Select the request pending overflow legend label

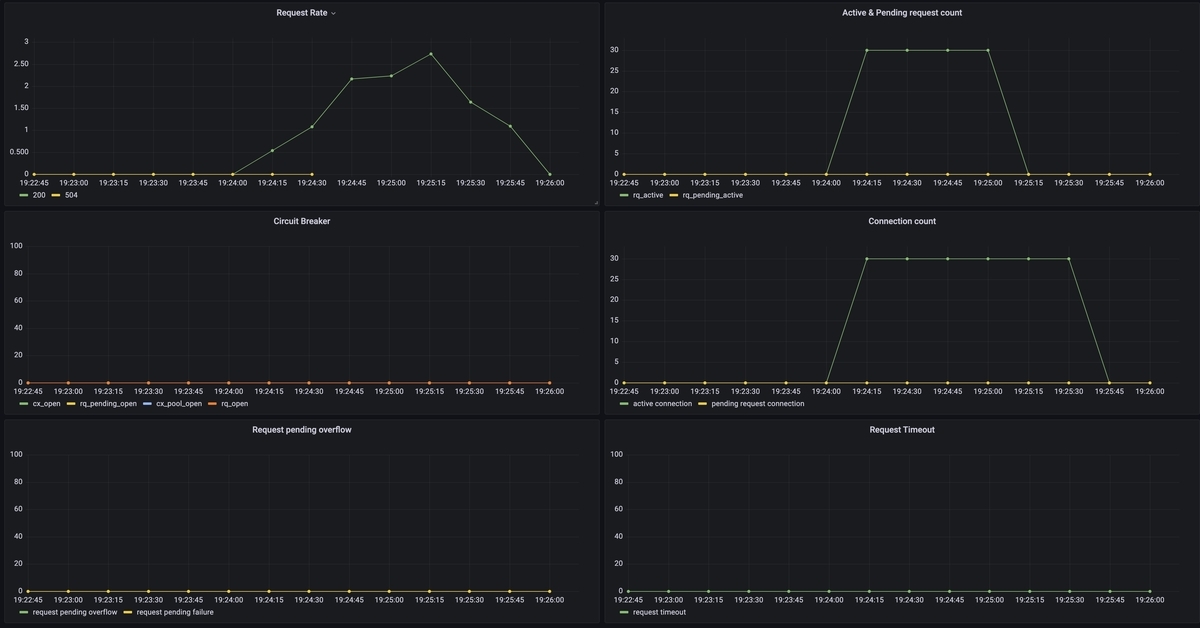coord(75,612)
